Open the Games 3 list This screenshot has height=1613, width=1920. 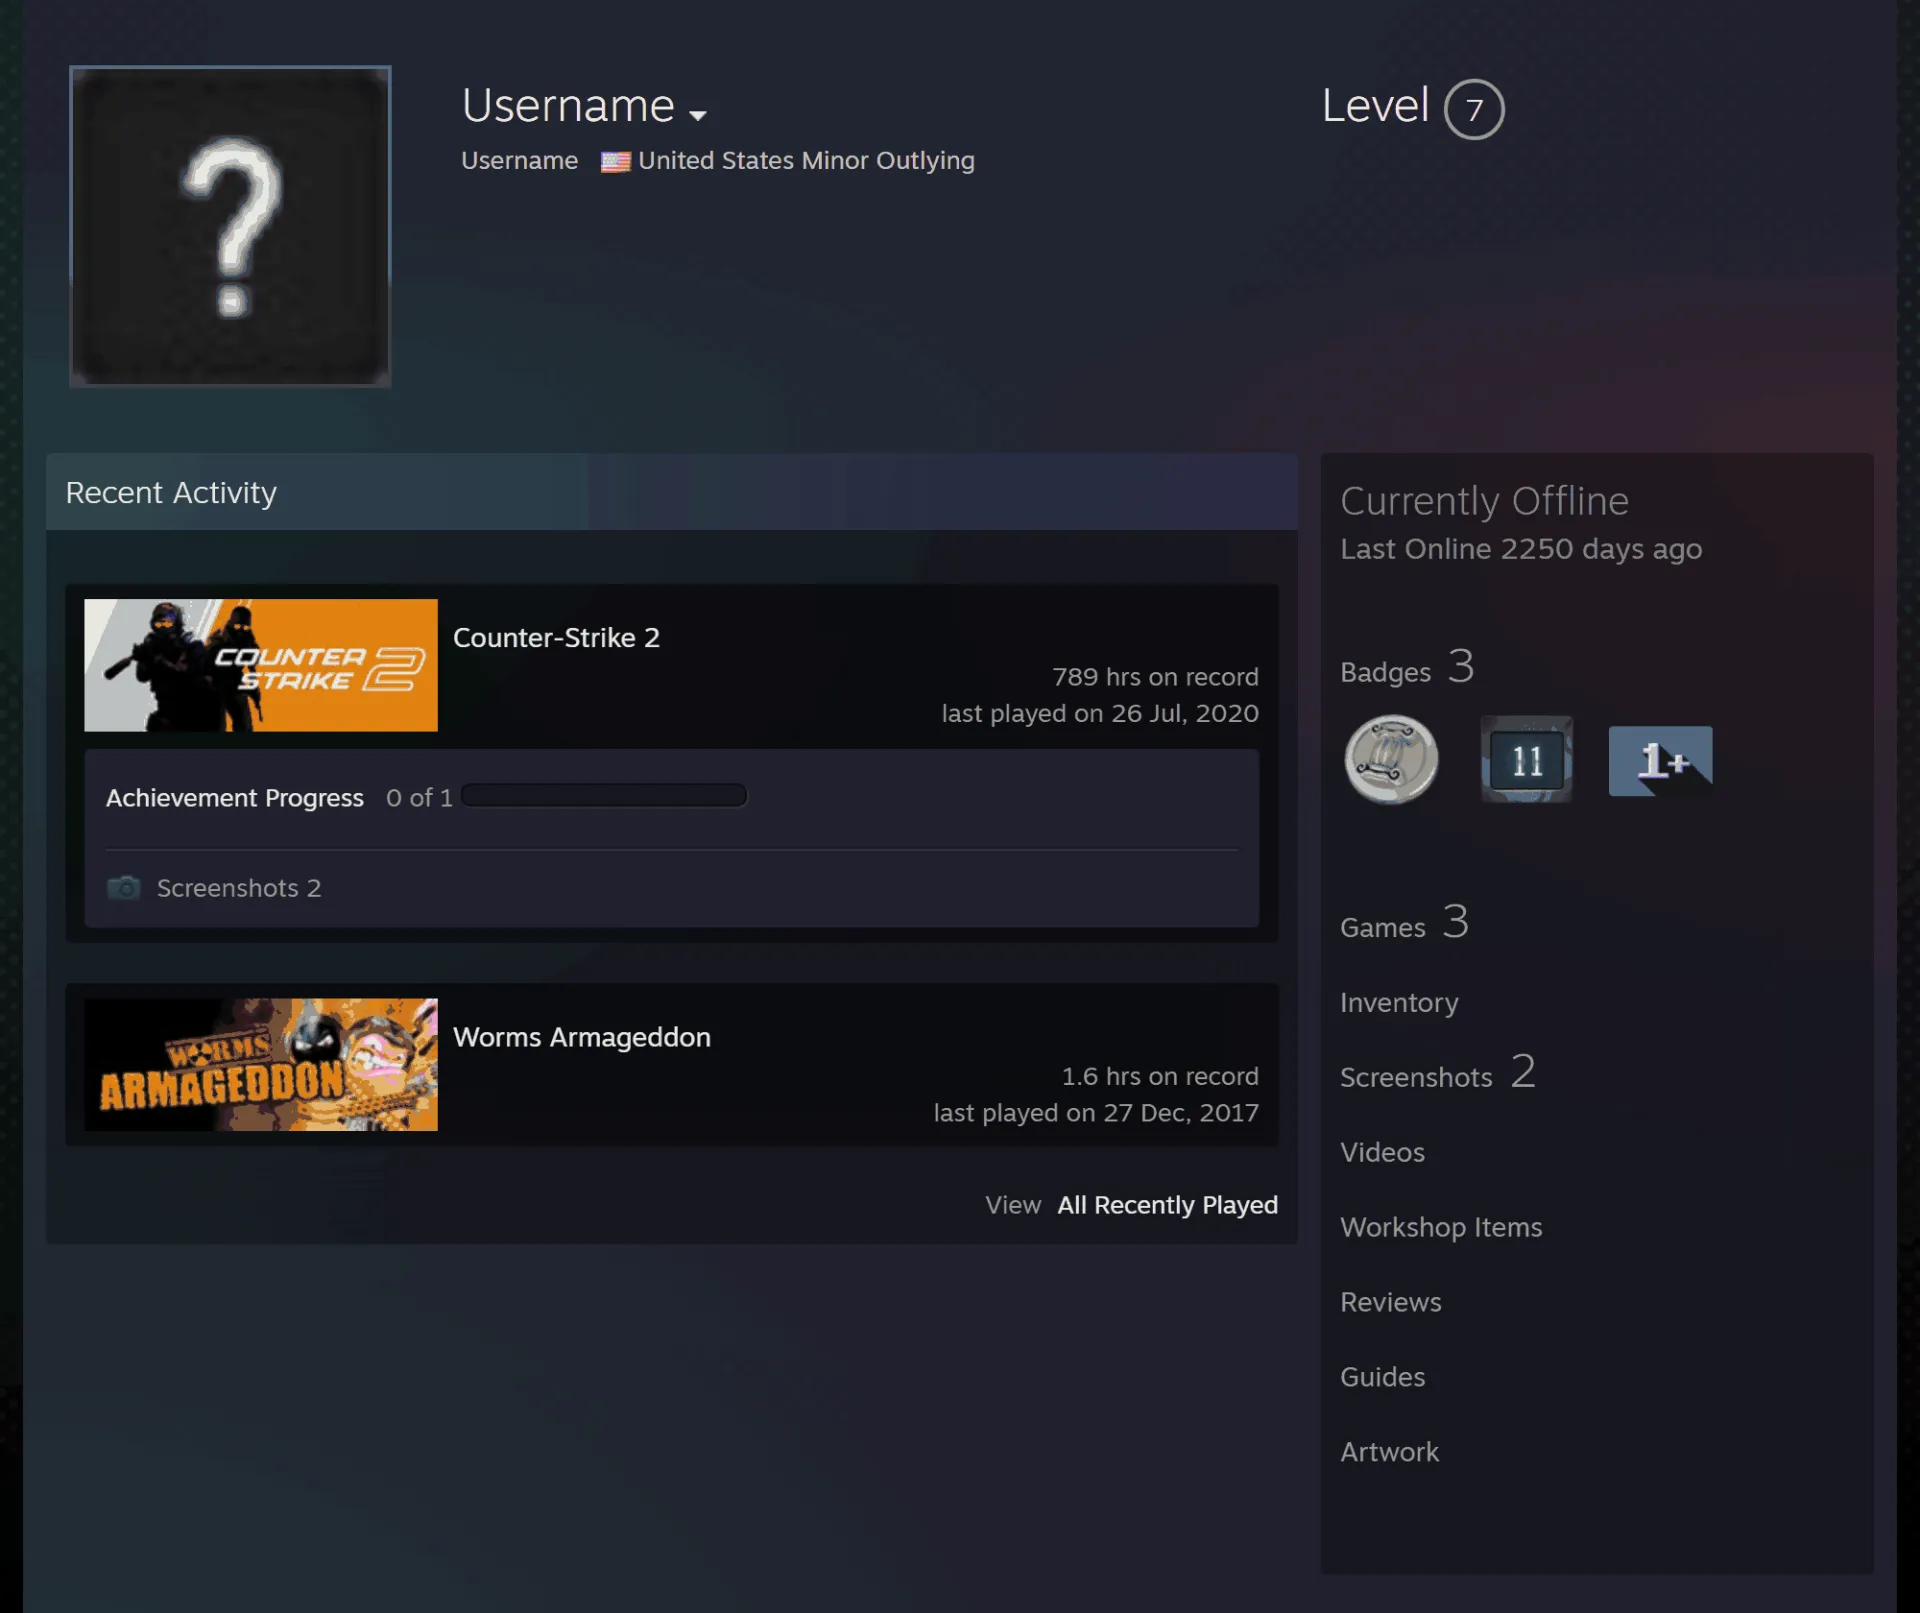[x=1404, y=923]
